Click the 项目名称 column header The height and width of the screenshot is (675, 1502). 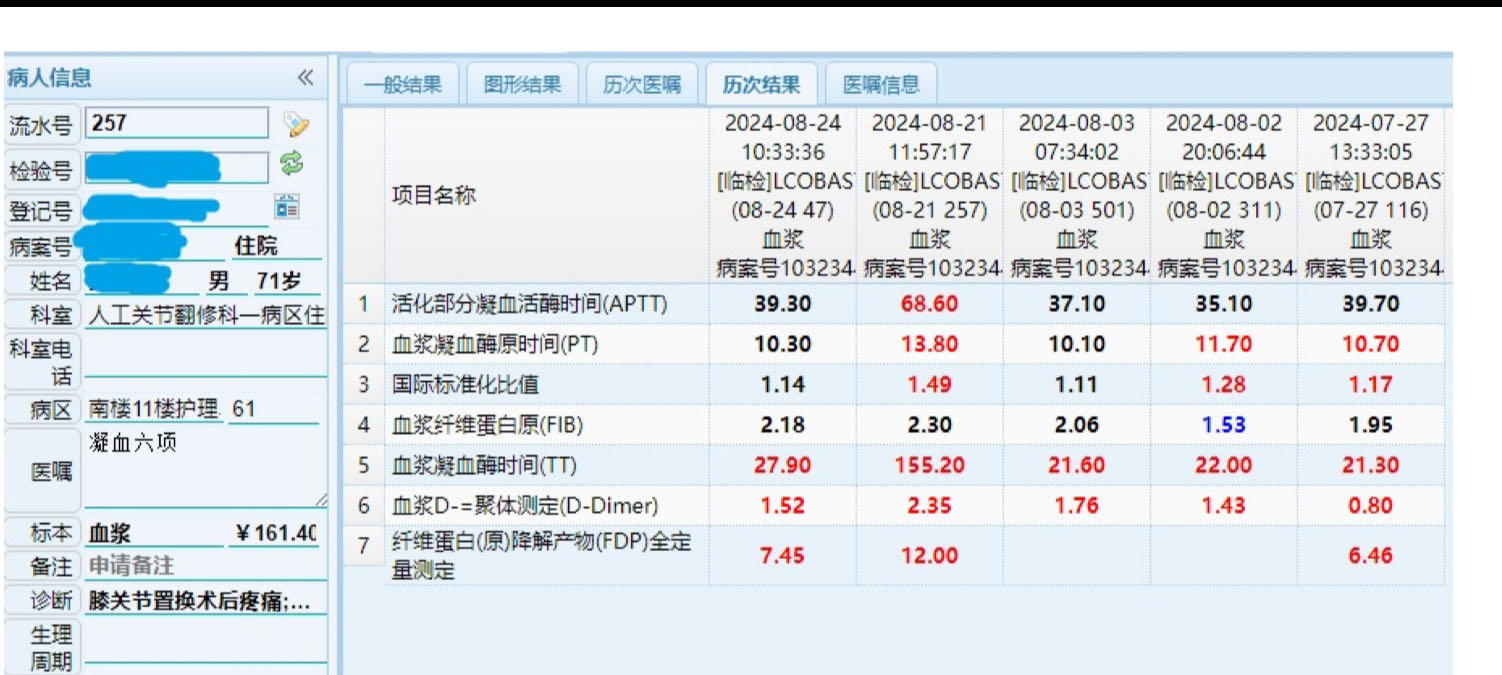(545, 195)
